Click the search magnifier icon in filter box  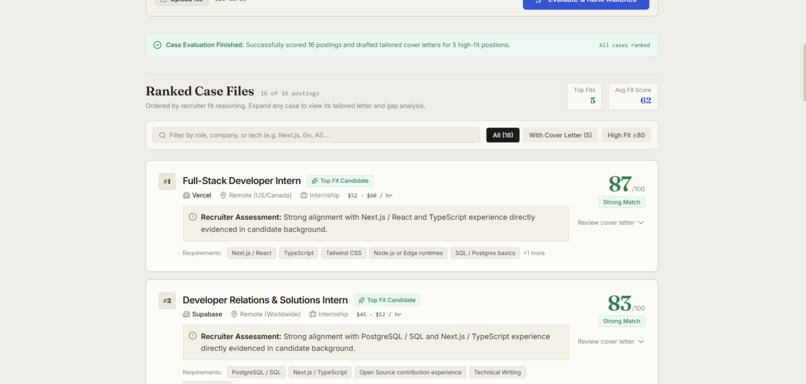[162, 135]
